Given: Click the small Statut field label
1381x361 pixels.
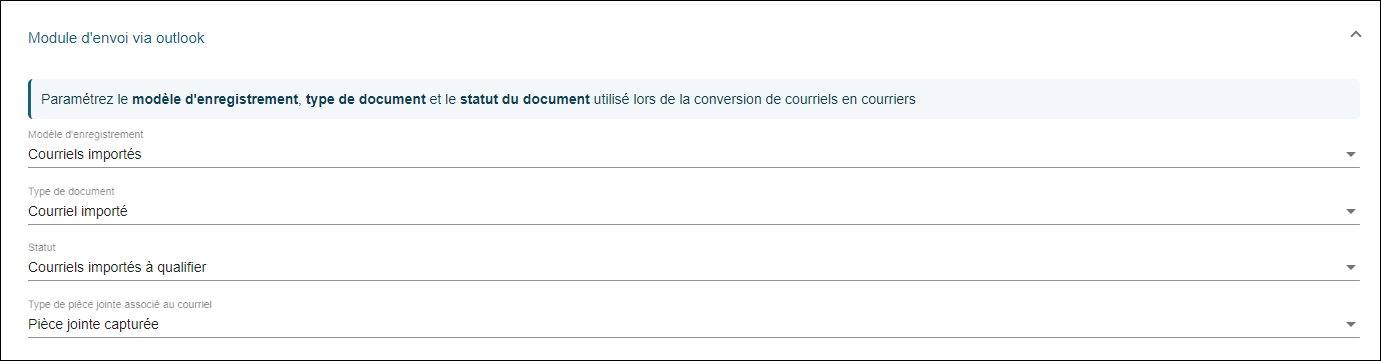Looking at the screenshot, I should (x=42, y=247).
